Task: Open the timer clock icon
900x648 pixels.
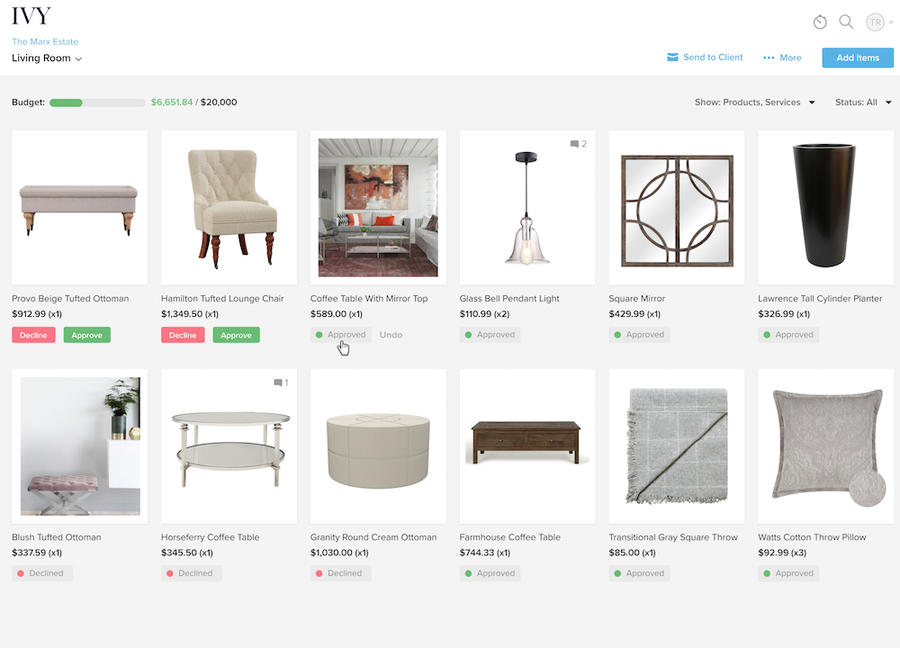Action: (x=820, y=22)
